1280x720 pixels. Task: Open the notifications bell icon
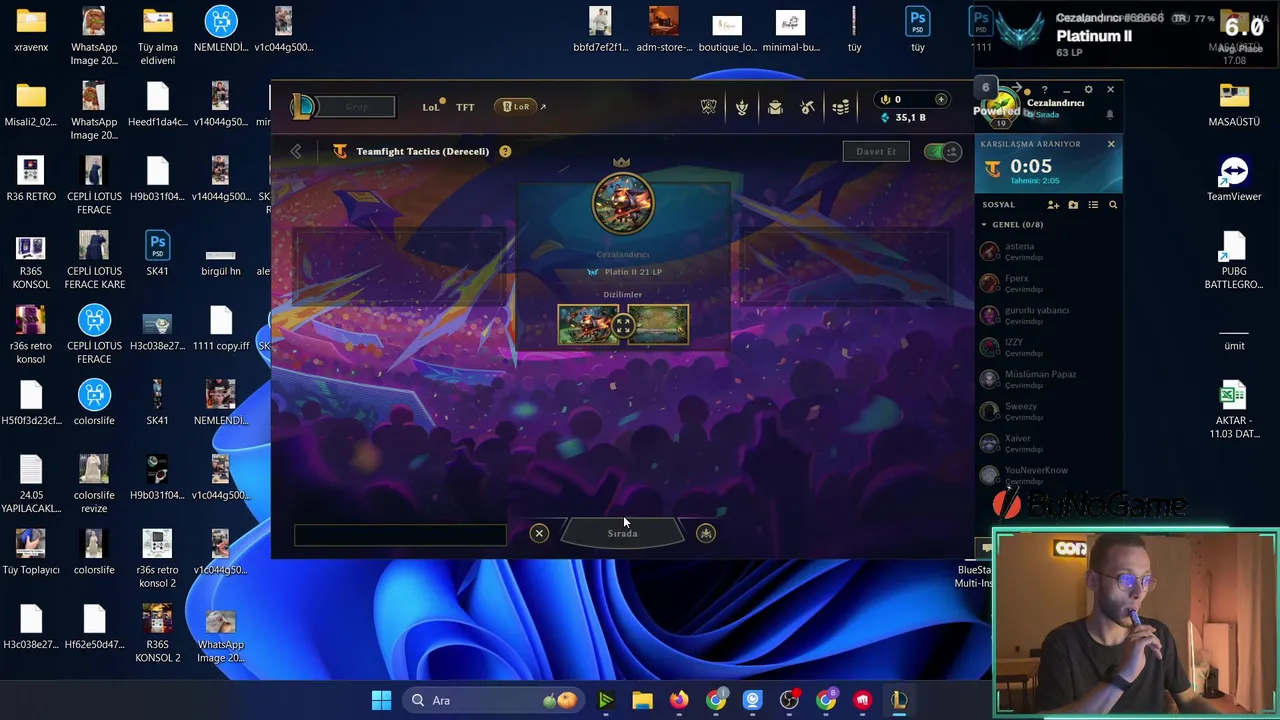[x=1109, y=115]
